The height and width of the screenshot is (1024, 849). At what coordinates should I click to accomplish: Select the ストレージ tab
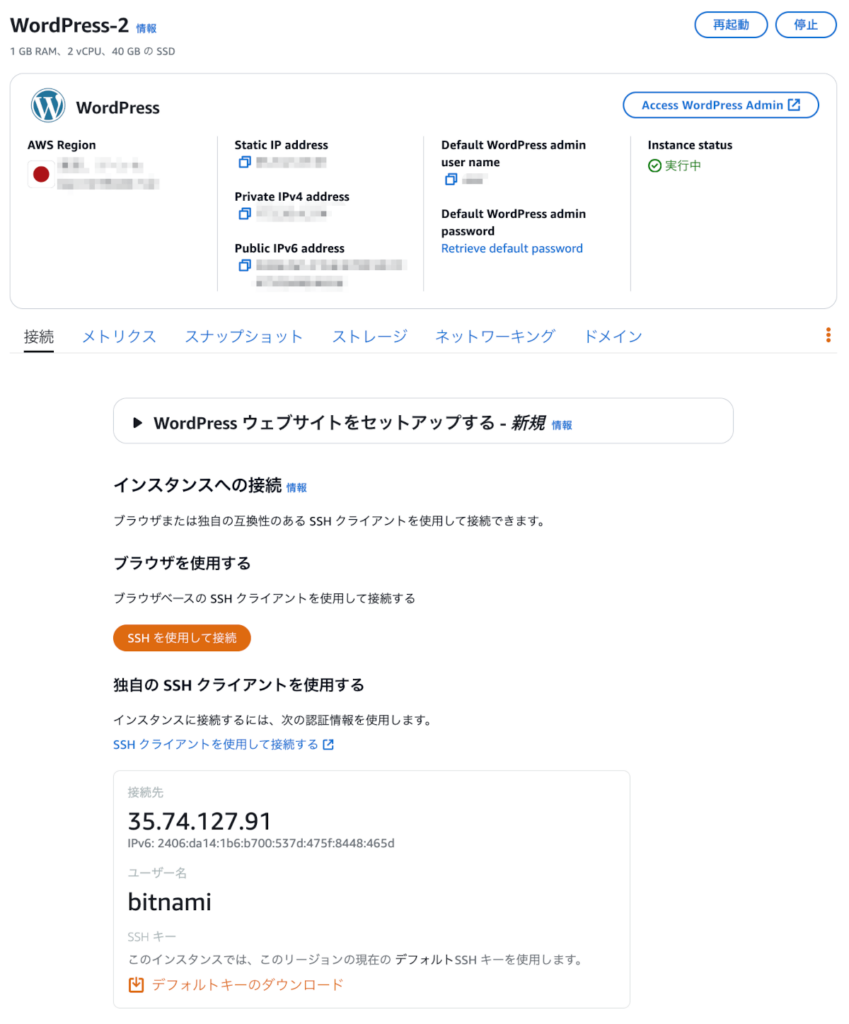point(370,336)
